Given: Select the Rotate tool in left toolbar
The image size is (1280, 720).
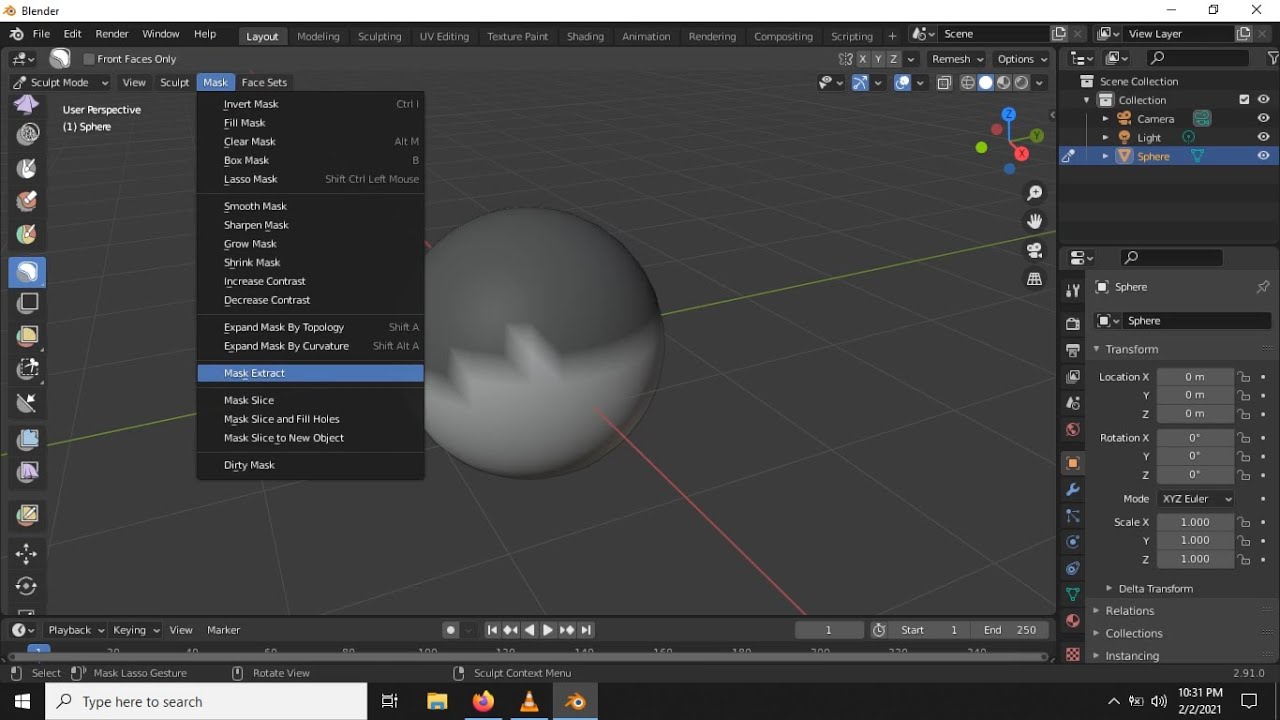Looking at the screenshot, I should (27, 586).
